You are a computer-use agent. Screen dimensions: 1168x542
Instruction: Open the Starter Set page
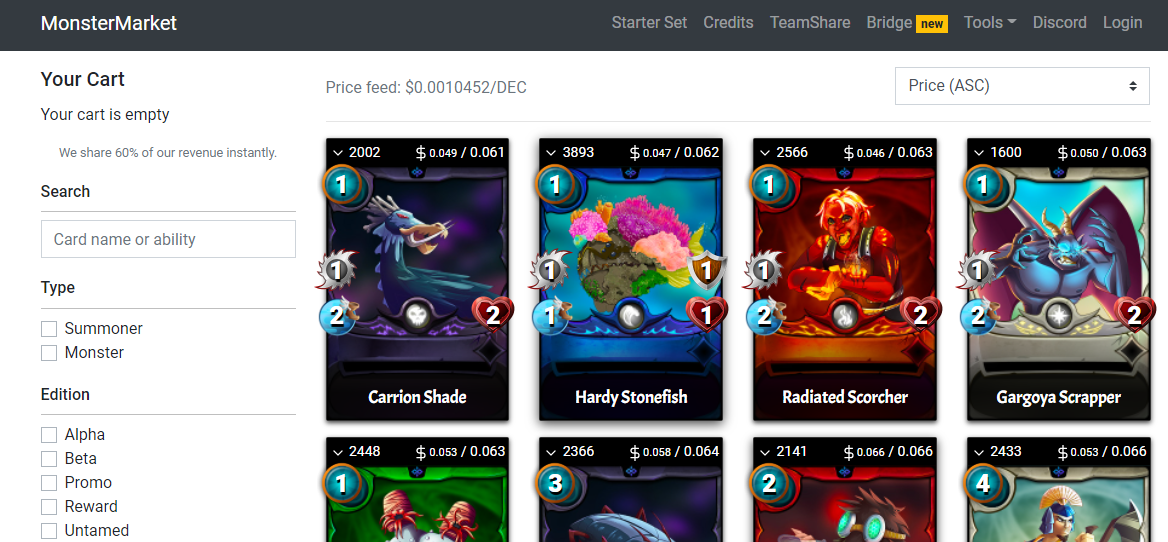pos(649,22)
